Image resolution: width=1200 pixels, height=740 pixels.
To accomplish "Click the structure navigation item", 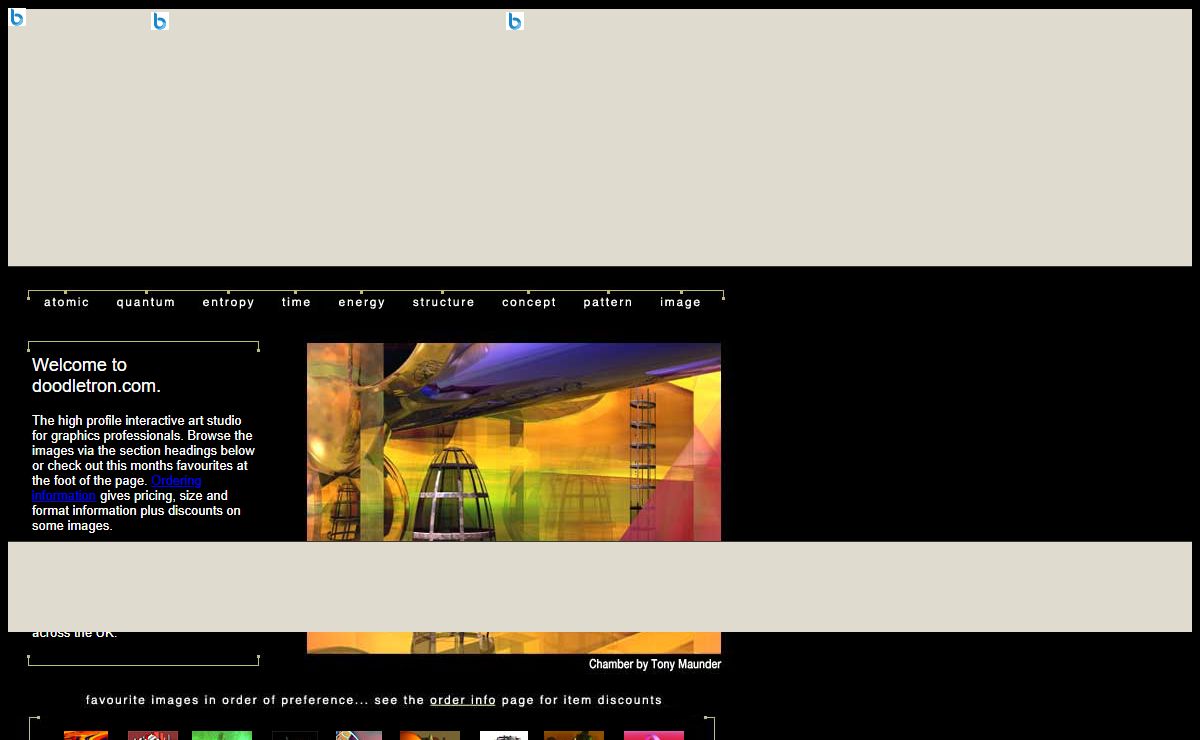I will [x=443, y=302].
